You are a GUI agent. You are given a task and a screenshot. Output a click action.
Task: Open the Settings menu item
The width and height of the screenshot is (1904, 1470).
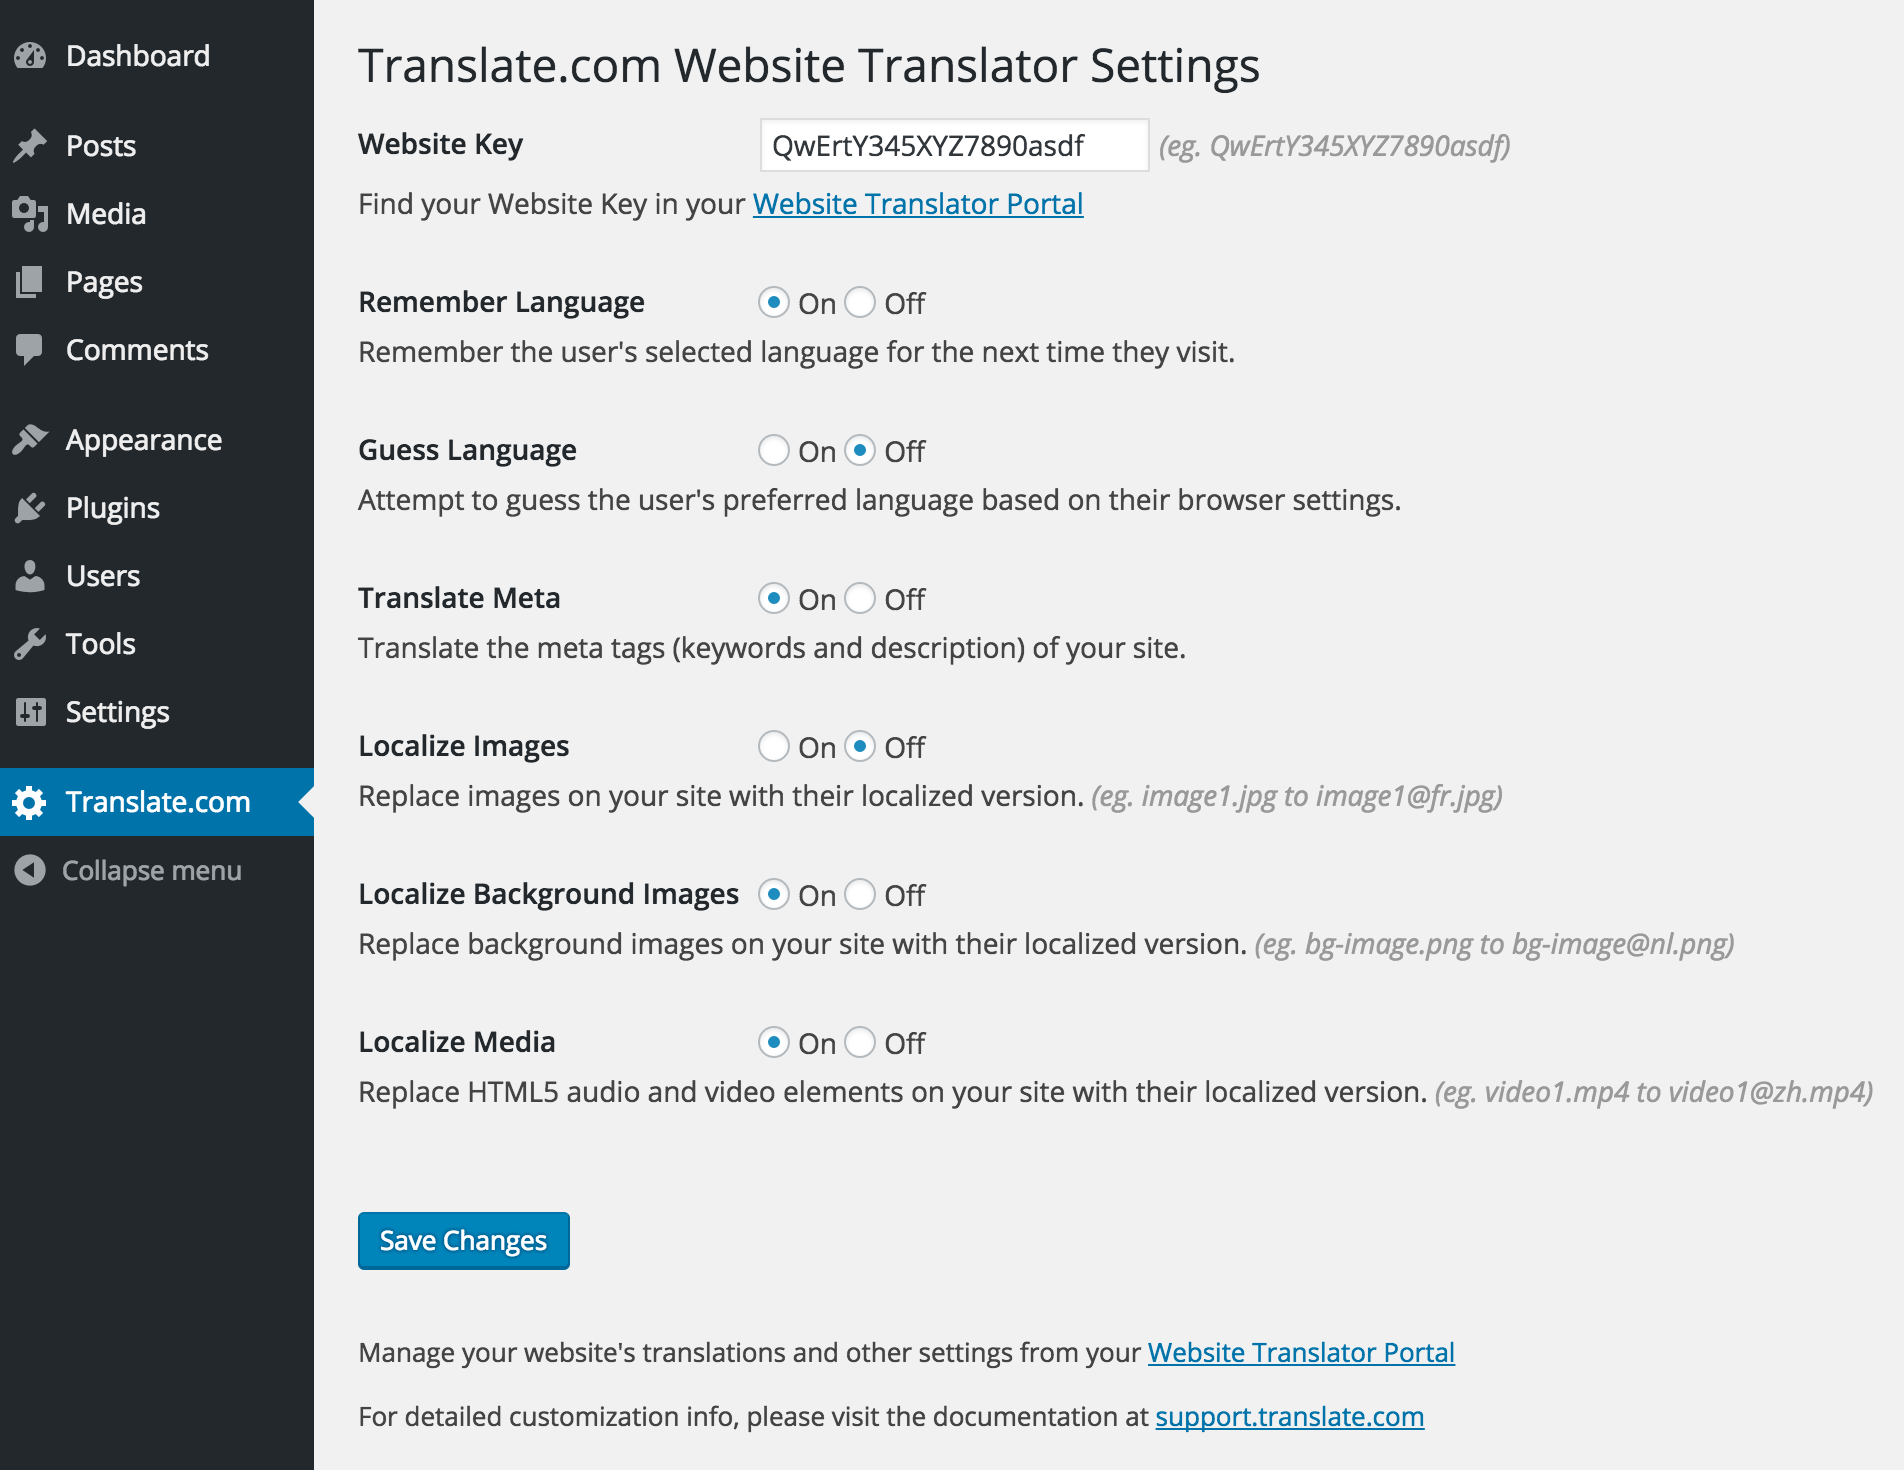click(x=117, y=712)
